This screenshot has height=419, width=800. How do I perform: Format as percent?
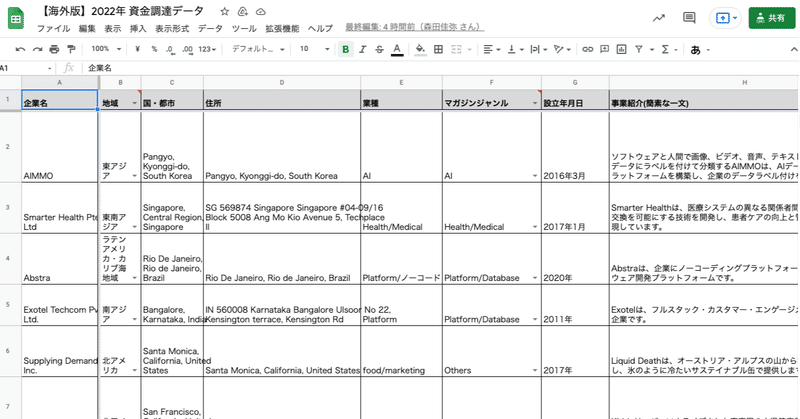click(154, 50)
